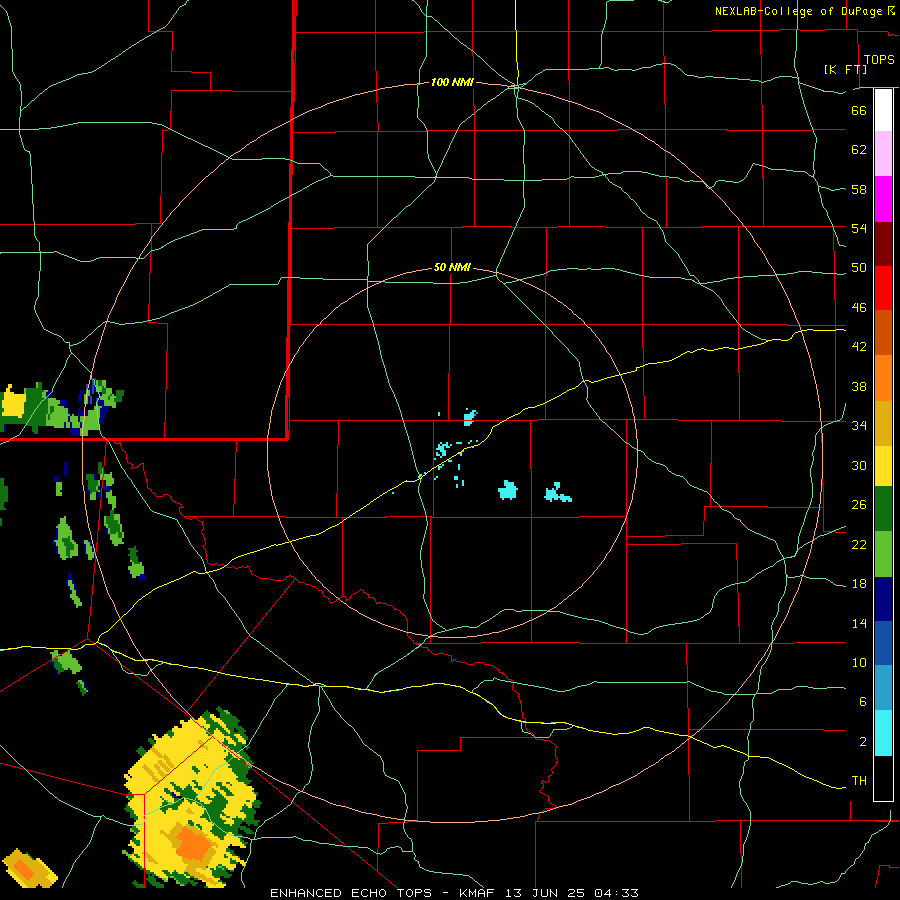
Task: Click the legend value "54"
Action: [859, 228]
